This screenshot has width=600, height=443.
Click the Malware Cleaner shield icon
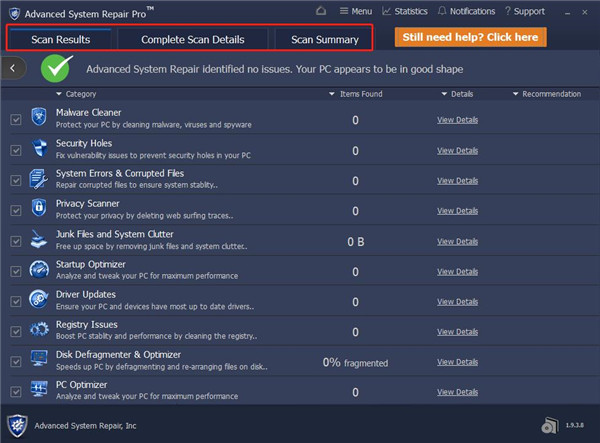tap(38, 119)
